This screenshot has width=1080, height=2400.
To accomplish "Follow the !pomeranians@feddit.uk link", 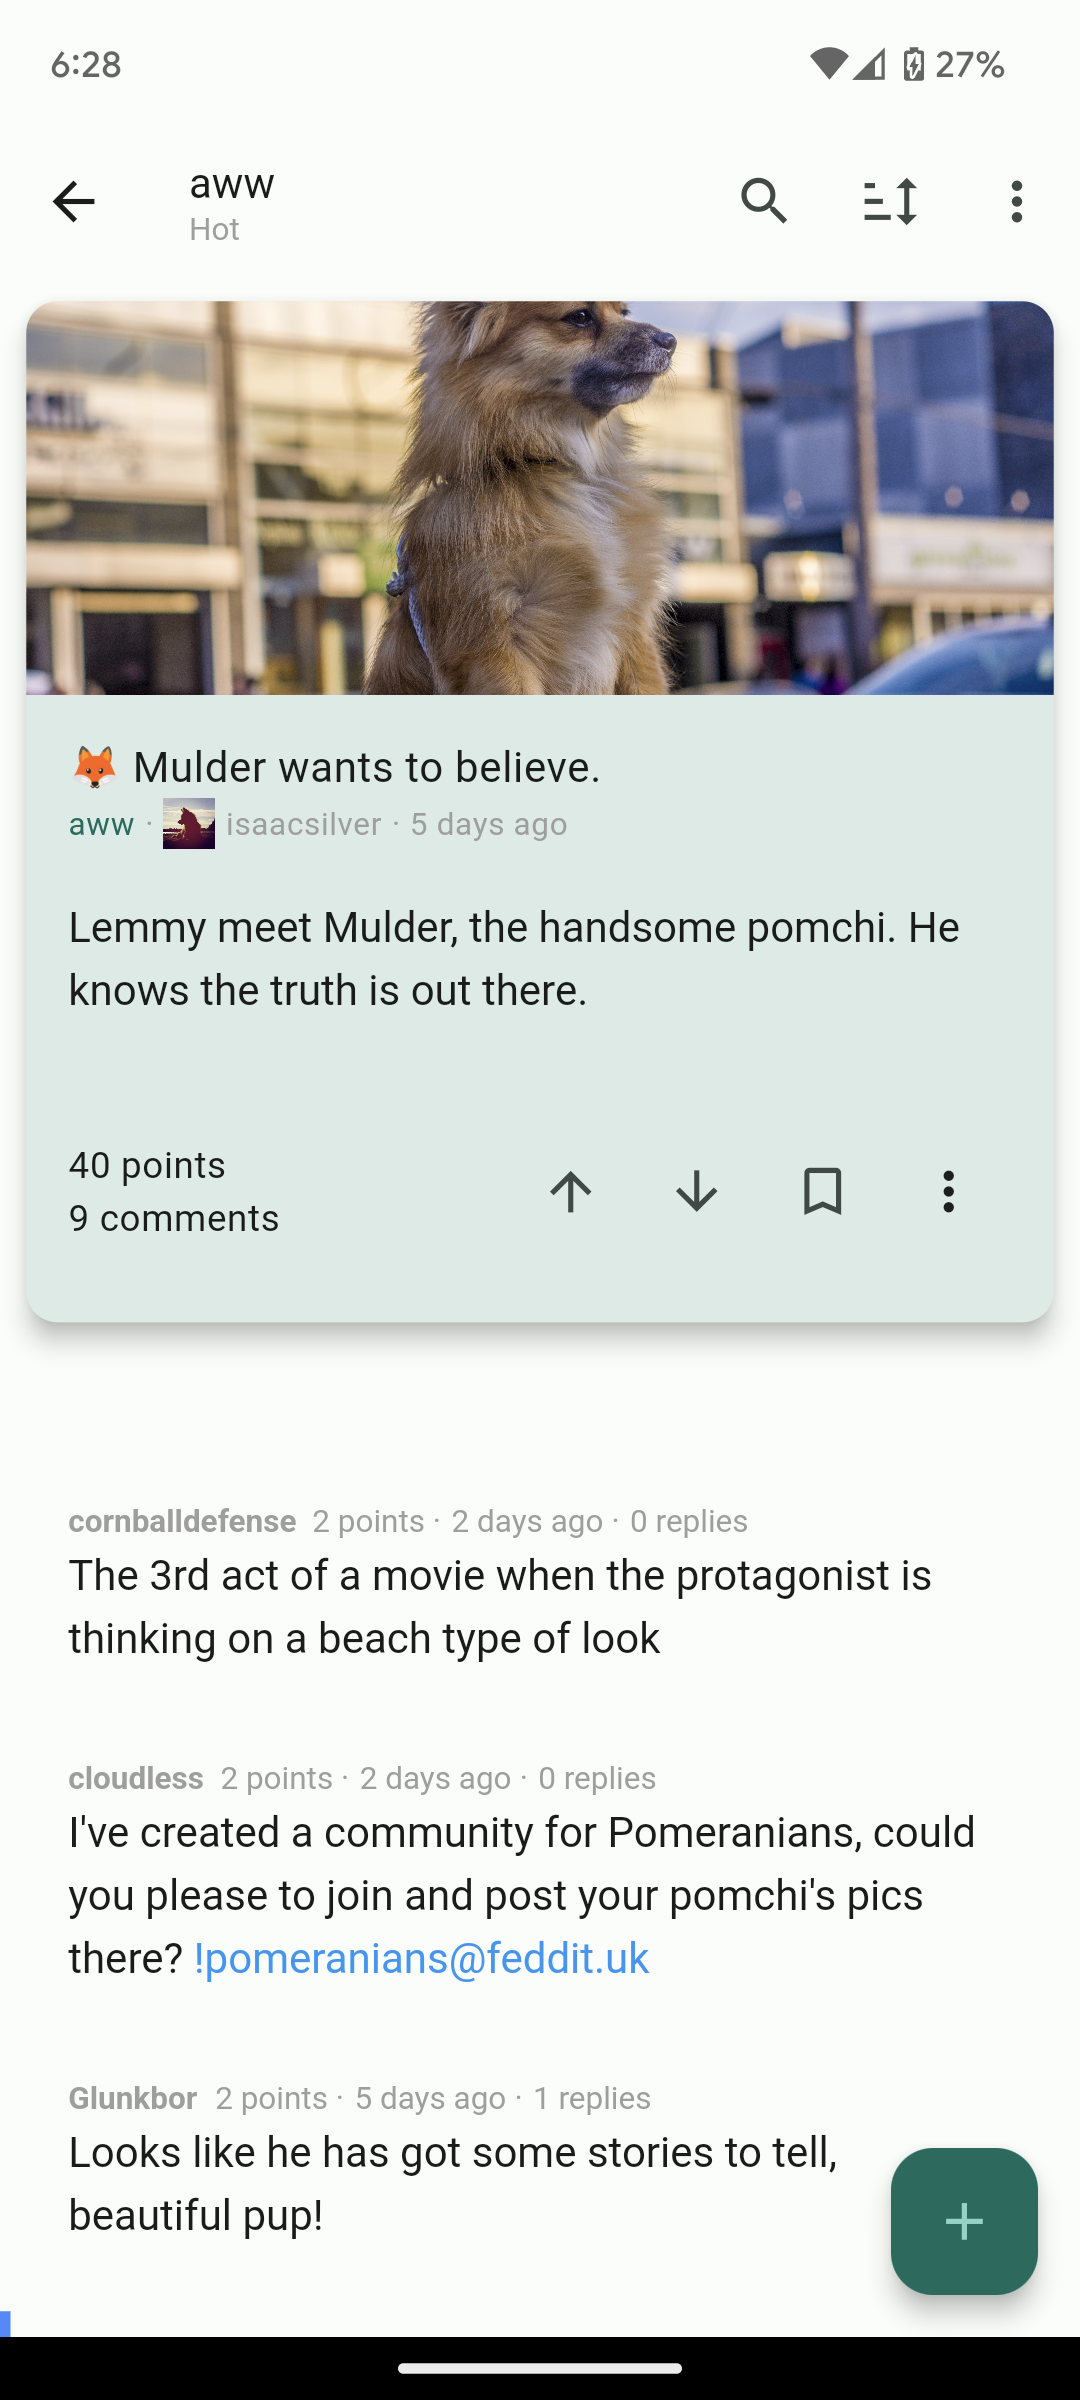I will tap(421, 1958).
